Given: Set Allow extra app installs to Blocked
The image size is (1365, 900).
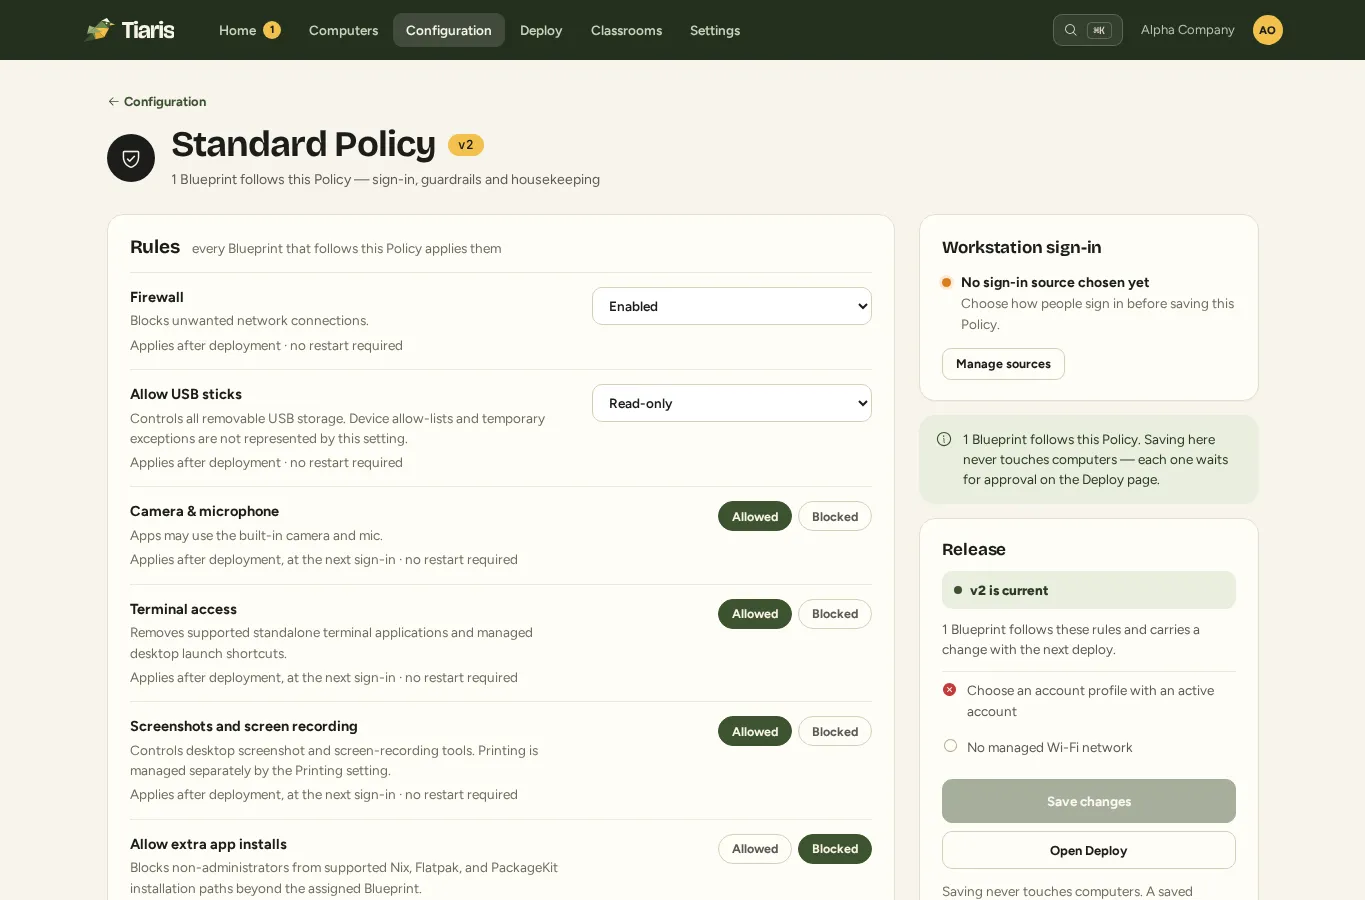Looking at the screenshot, I should 835,849.
